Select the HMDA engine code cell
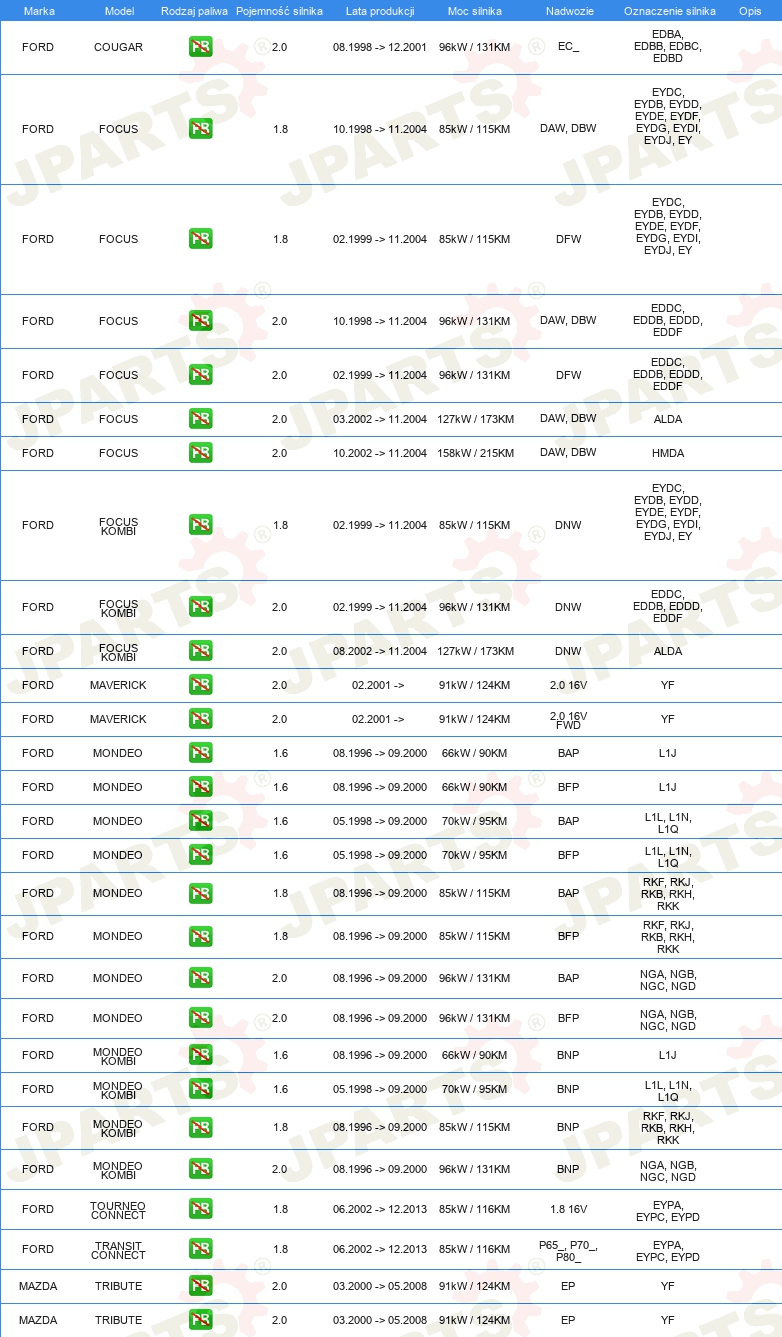The height and width of the screenshot is (1337, 782). click(x=668, y=453)
